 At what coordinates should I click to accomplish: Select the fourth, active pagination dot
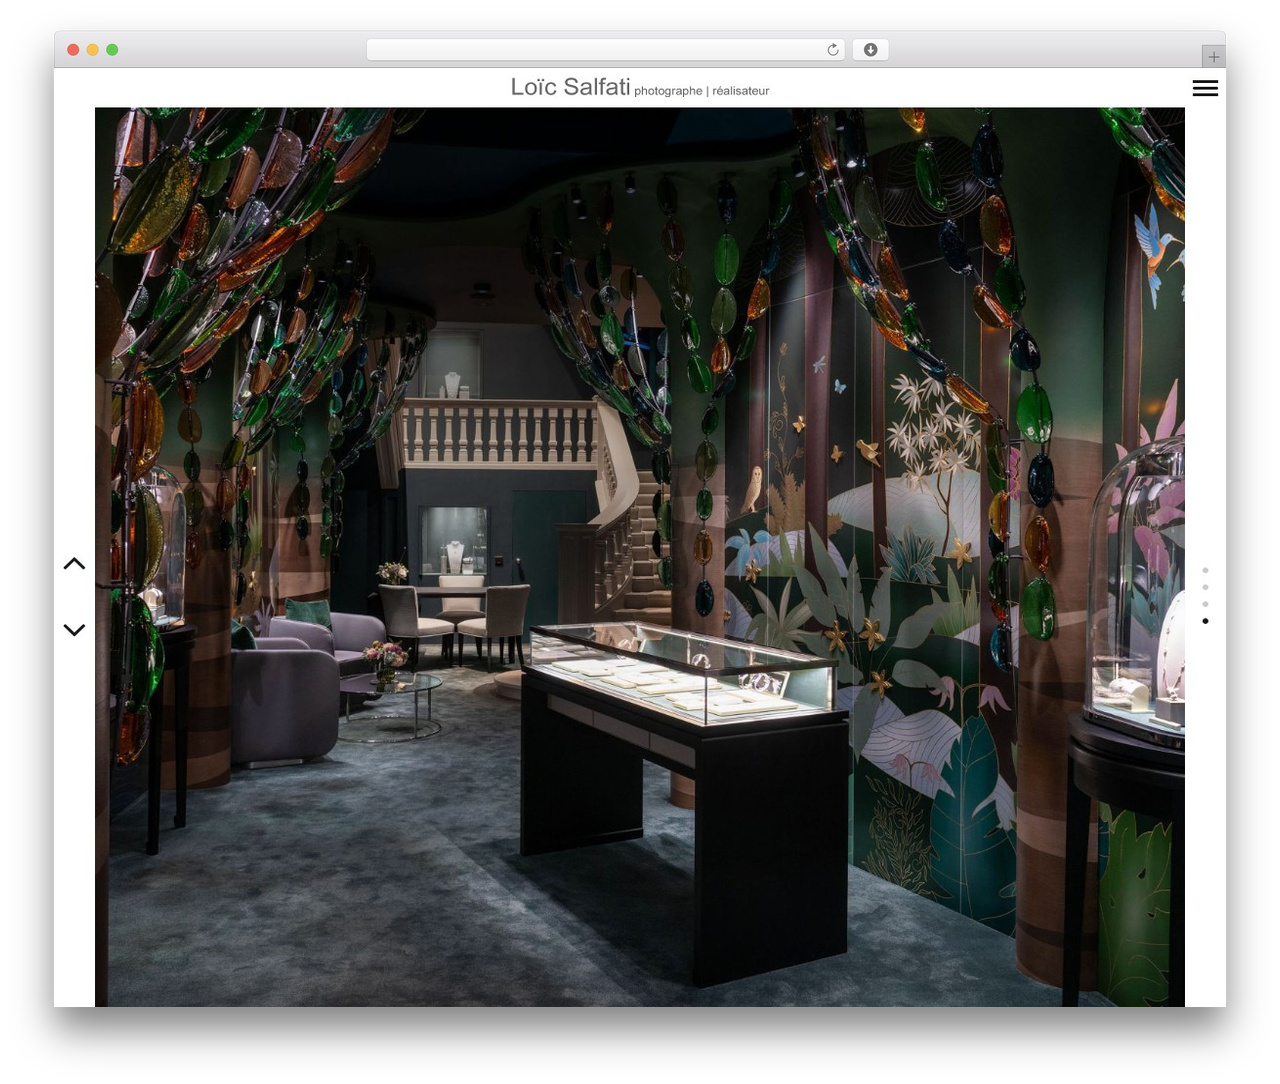click(x=1205, y=621)
